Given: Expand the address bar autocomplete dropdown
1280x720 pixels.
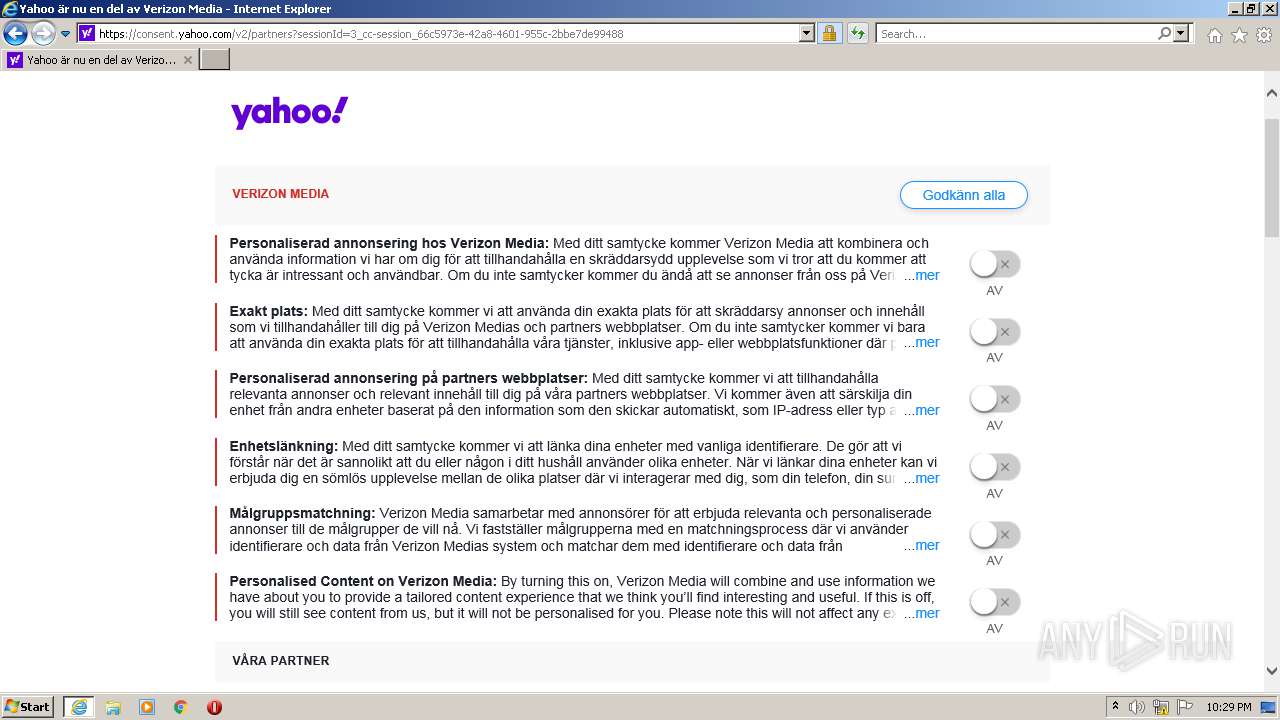Looking at the screenshot, I should (x=807, y=33).
